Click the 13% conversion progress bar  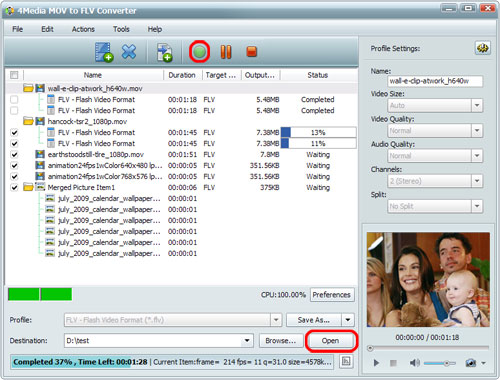318,132
